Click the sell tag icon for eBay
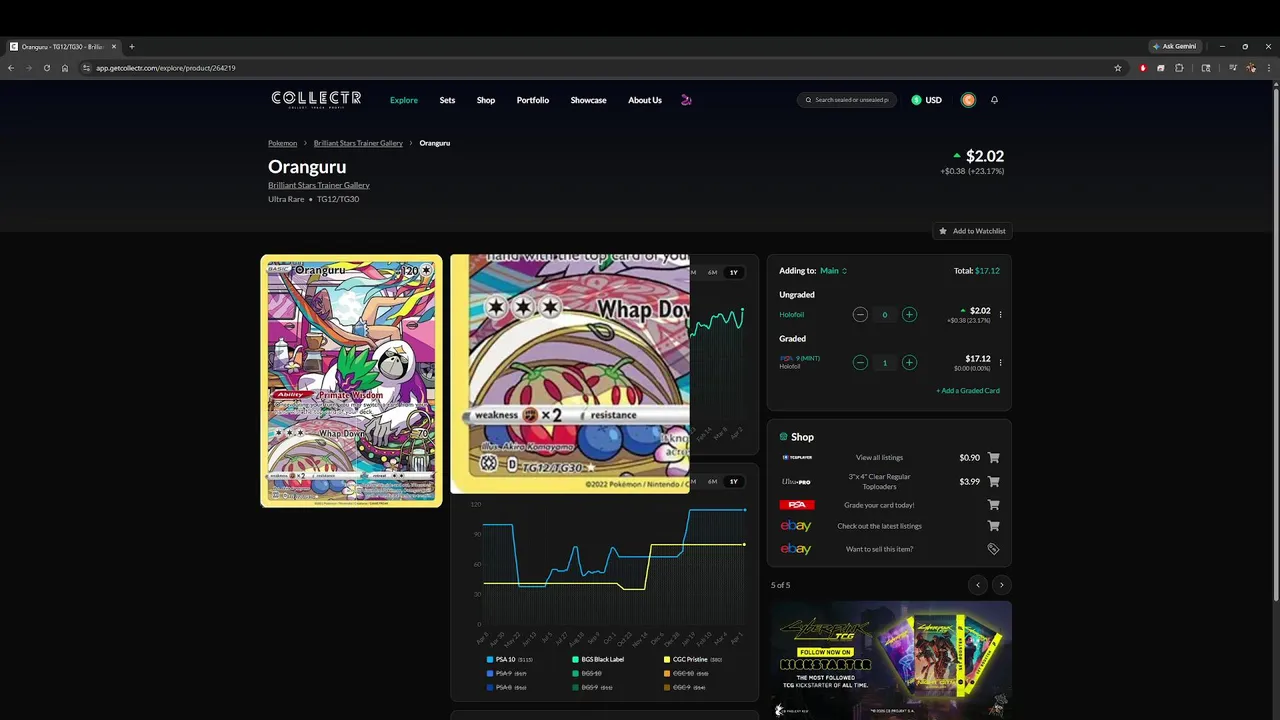This screenshot has height=720, width=1280. tap(993, 549)
